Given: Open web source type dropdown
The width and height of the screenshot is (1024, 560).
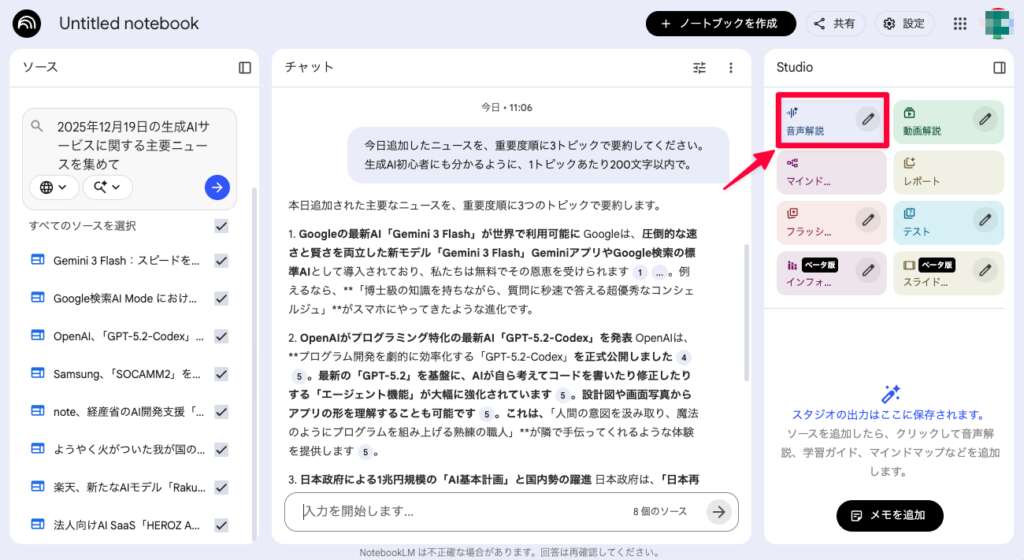Looking at the screenshot, I should [54, 187].
